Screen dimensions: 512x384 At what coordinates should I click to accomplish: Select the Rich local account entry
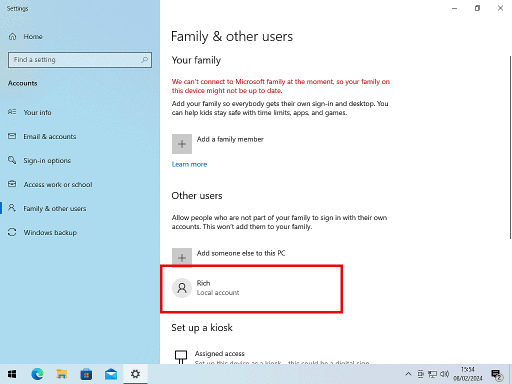coord(251,288)
